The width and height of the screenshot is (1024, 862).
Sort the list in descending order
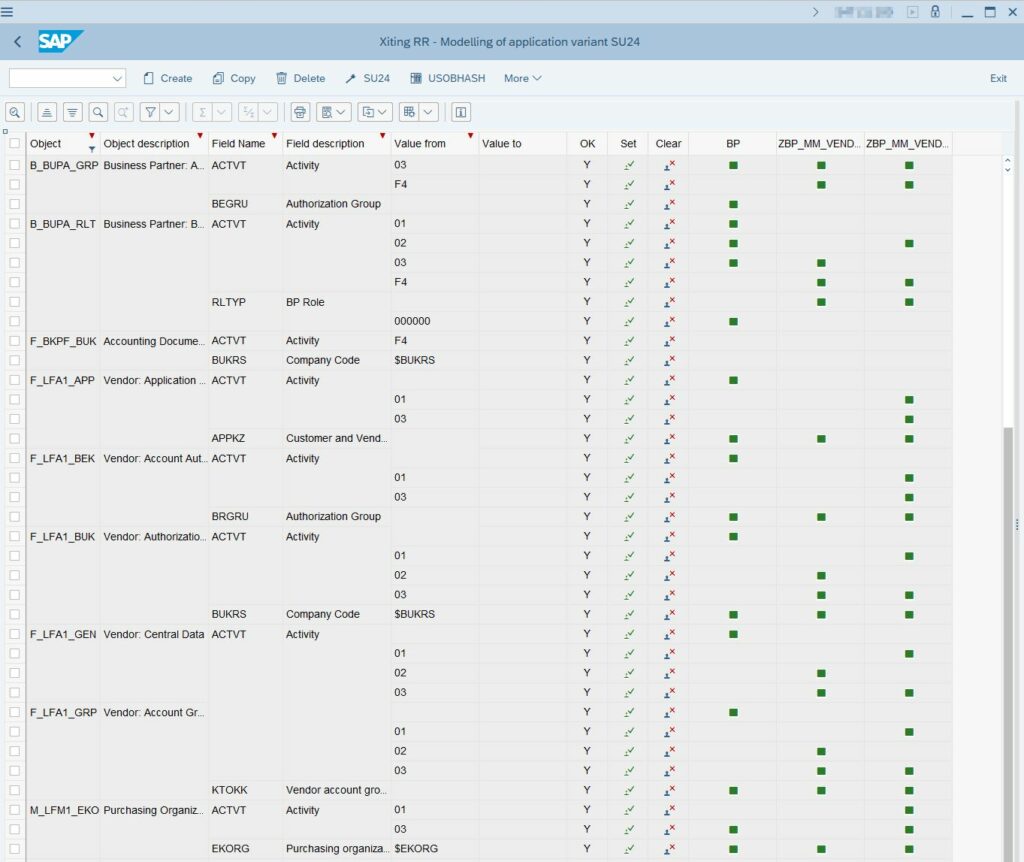pos(72,112)
